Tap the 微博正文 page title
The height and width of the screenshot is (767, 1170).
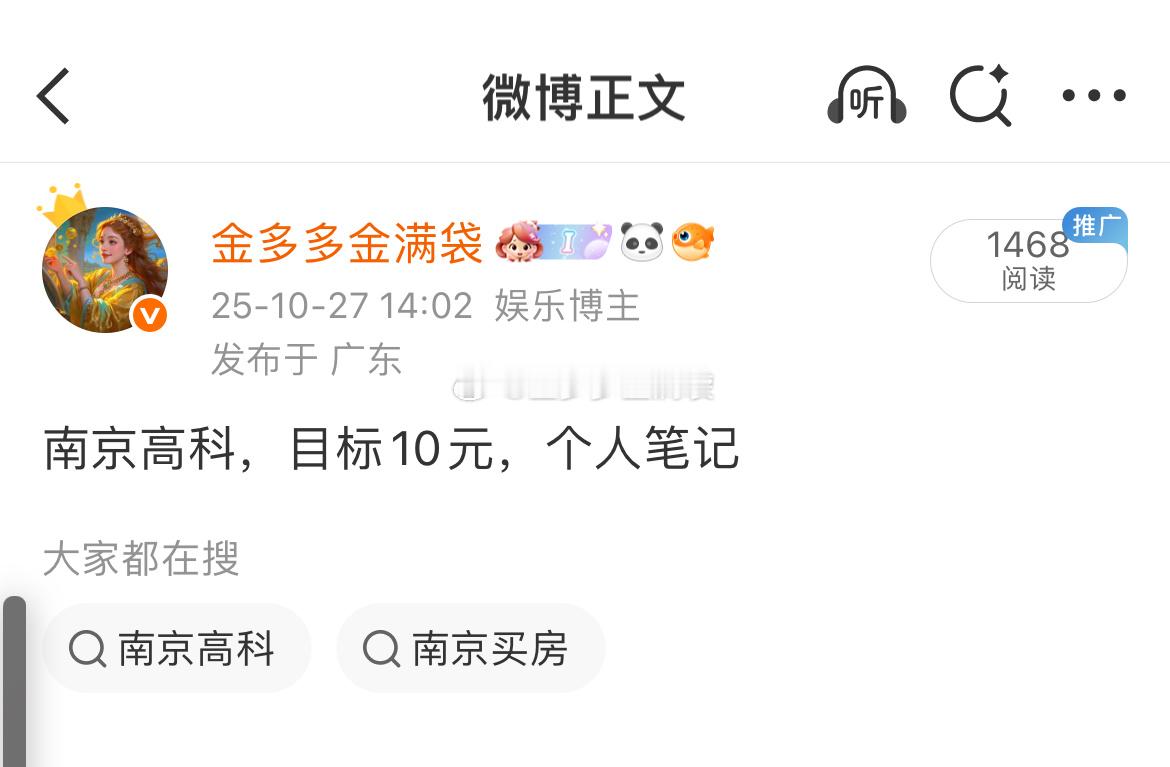pyautogui.click(x=584, y=97)
